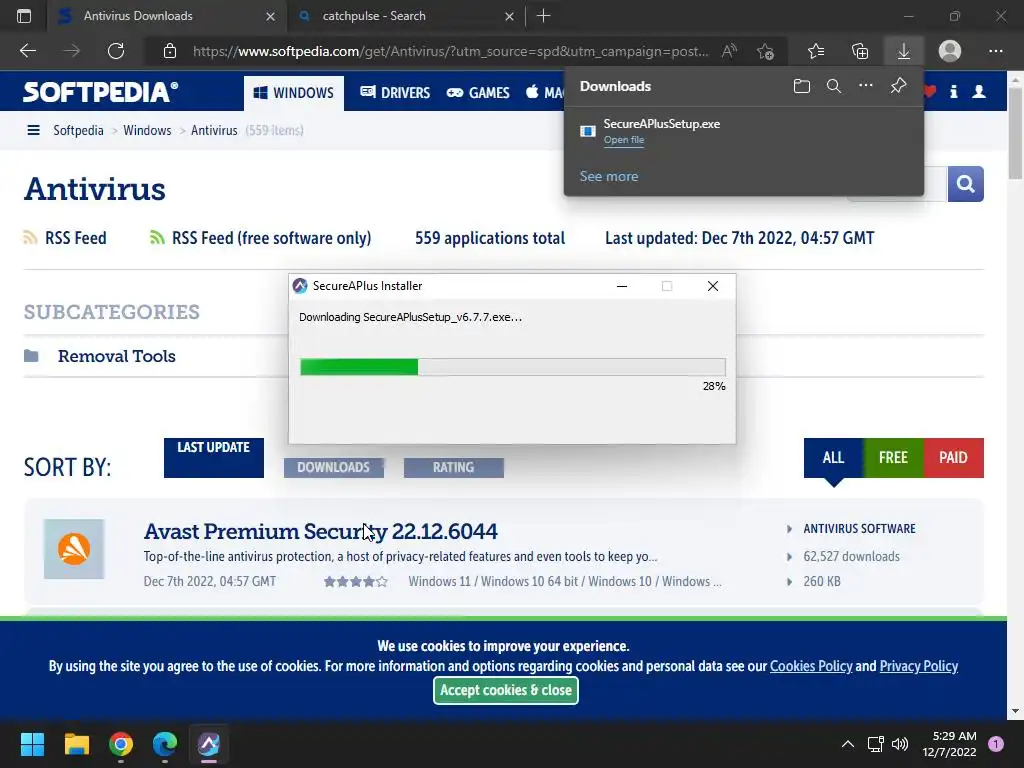Open the GAMES category

pyautogui.click(x=478, y=93)
